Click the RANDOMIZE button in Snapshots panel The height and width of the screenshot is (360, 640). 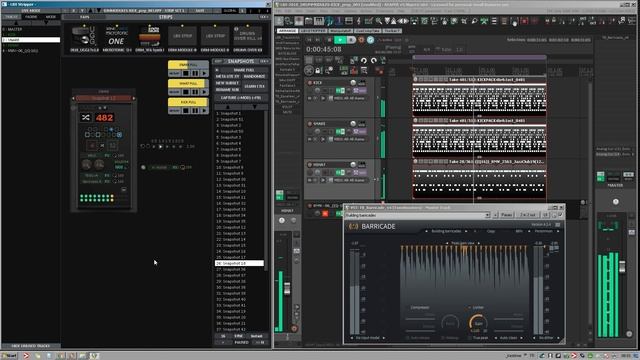pyautogui.click(x=254, y=77)
